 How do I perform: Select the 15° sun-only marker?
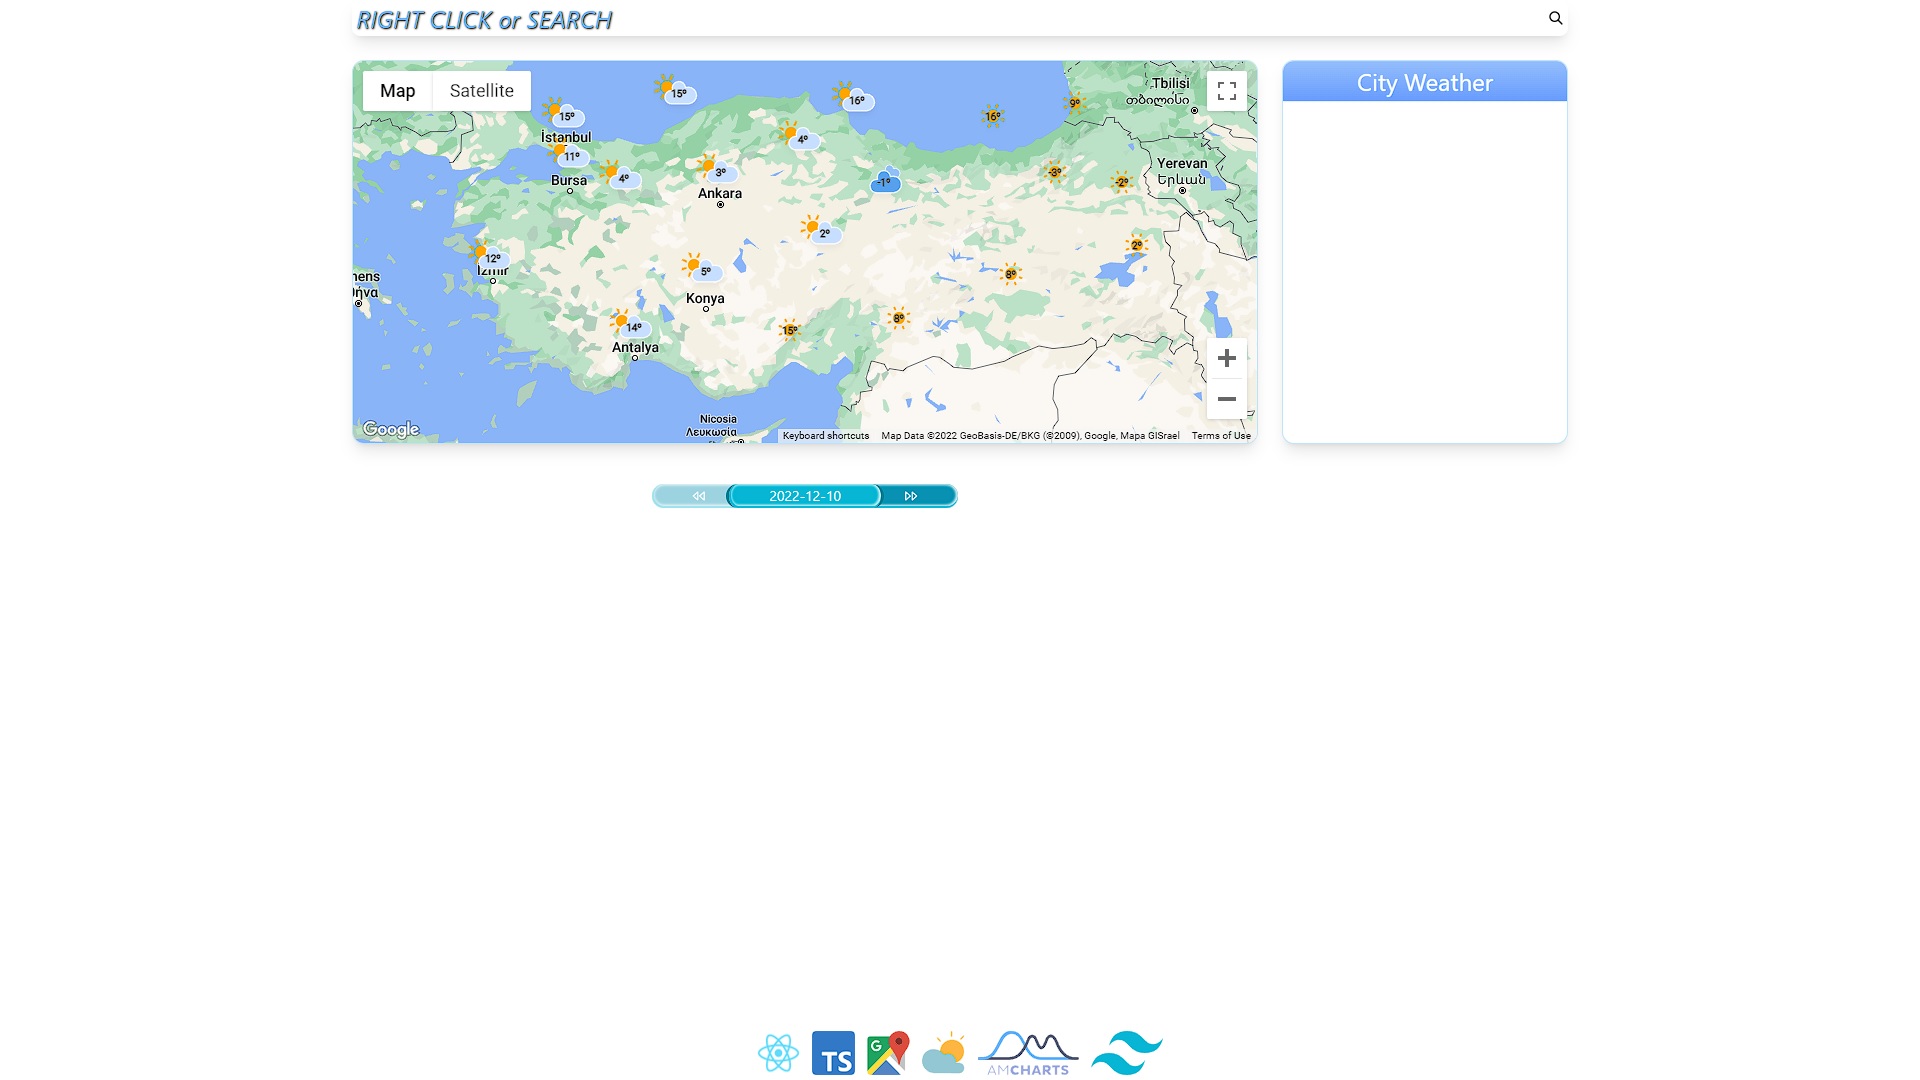[790, 330]
